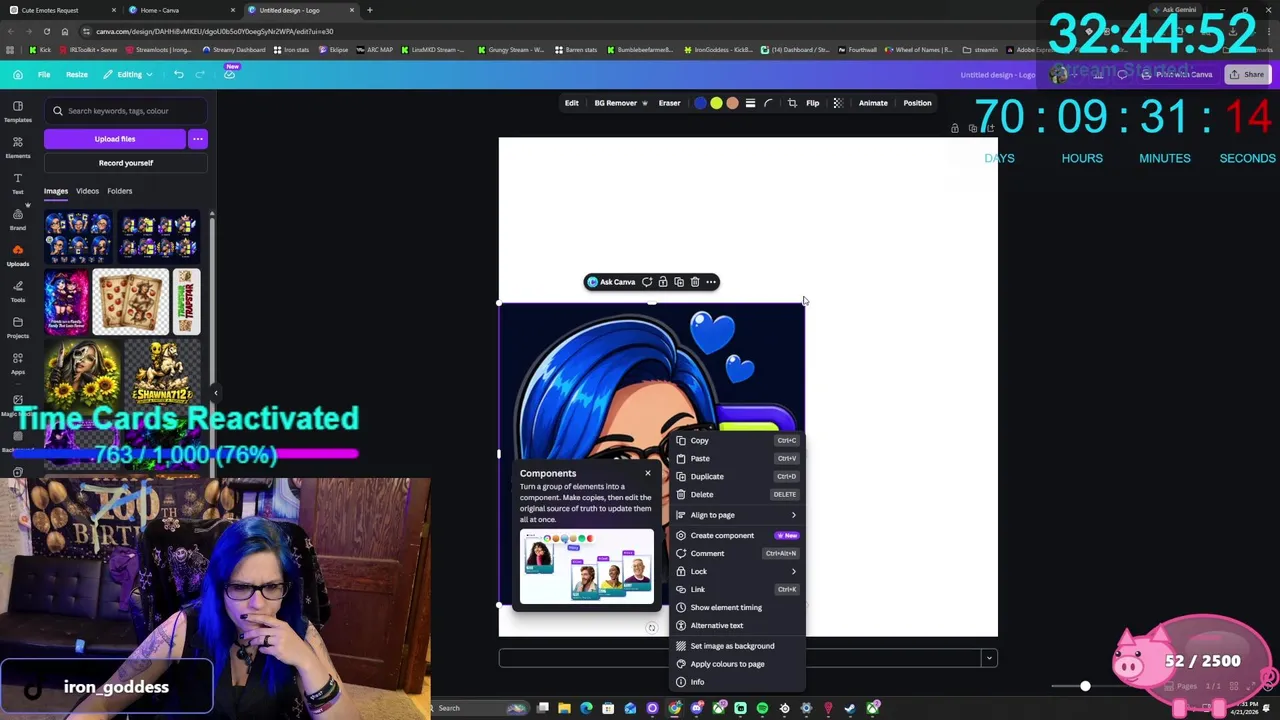Viewport: 1280px width, 720px height.
Task: Choose Paste in context menu
Action: tap(738, 458)
